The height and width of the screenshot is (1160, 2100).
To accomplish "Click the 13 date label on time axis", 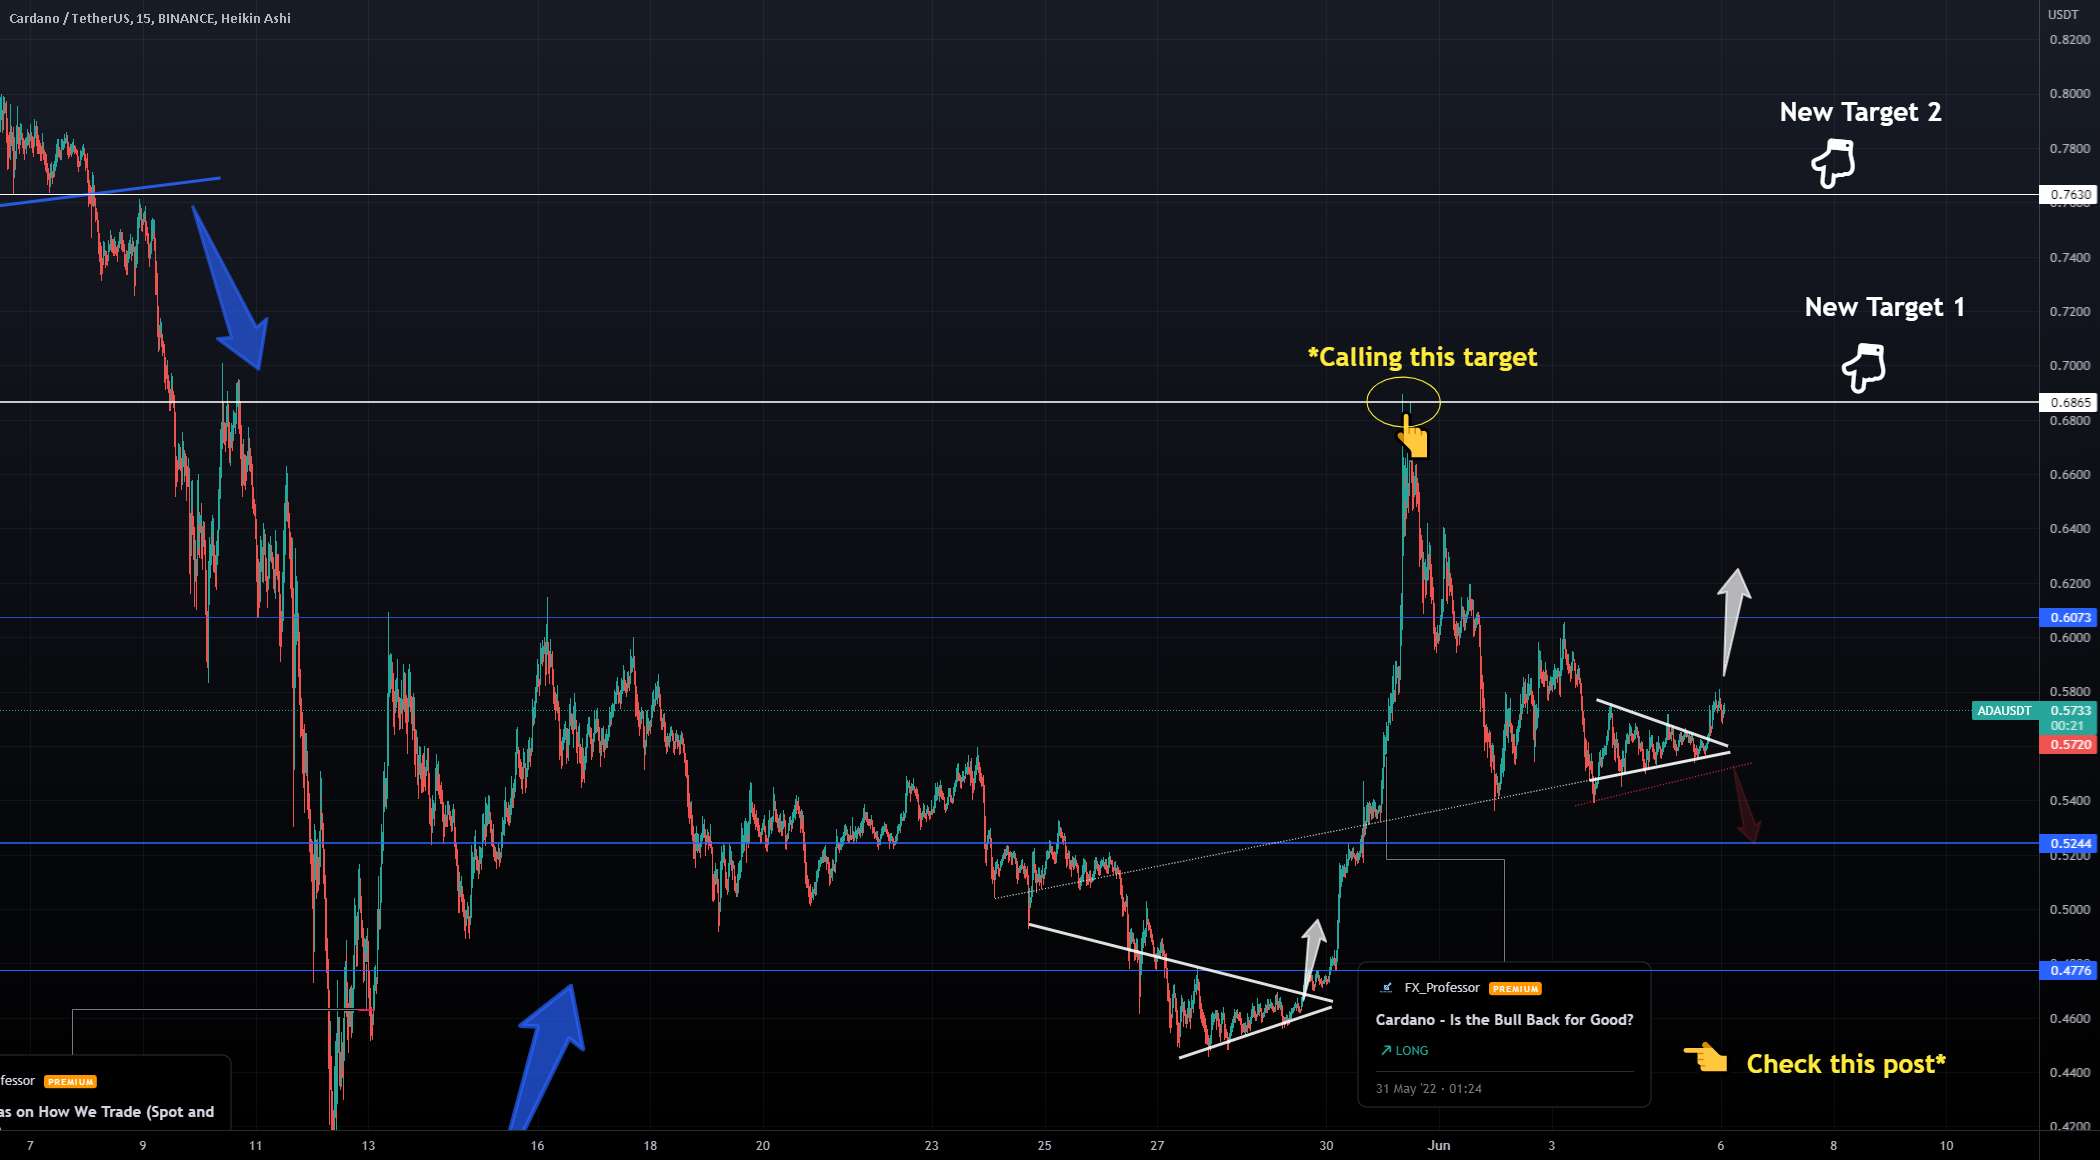I will click(368, 1146).
